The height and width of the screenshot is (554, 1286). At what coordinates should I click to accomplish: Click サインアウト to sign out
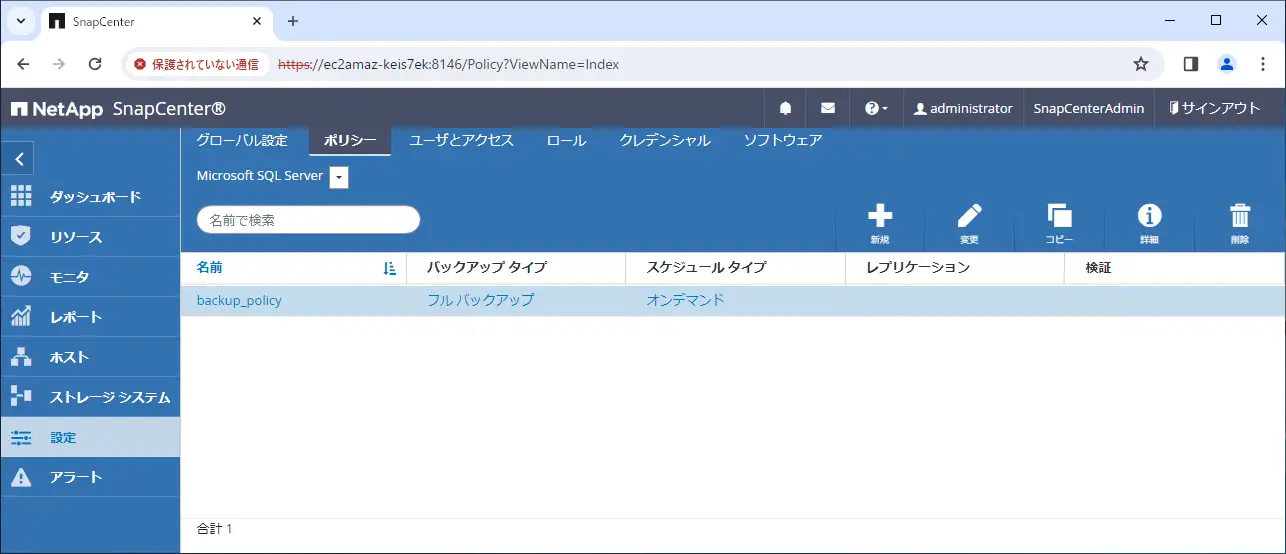(1214, 108)
